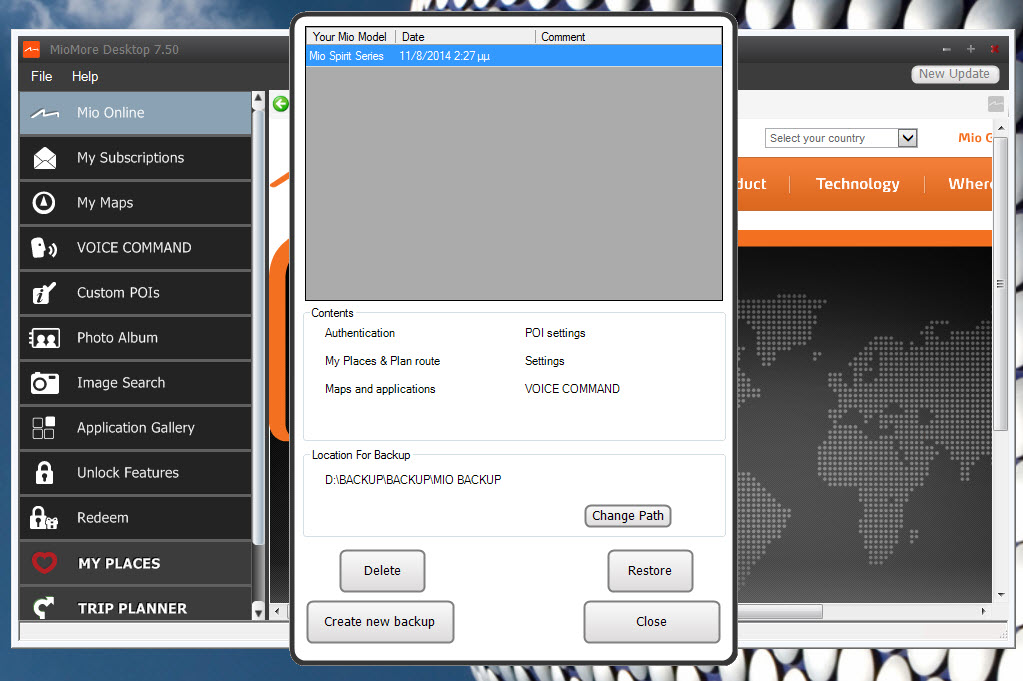Open the Redeem section
Image resolution: width=1023 pixels, height=681 pixels.
click(x=135, y=518)
